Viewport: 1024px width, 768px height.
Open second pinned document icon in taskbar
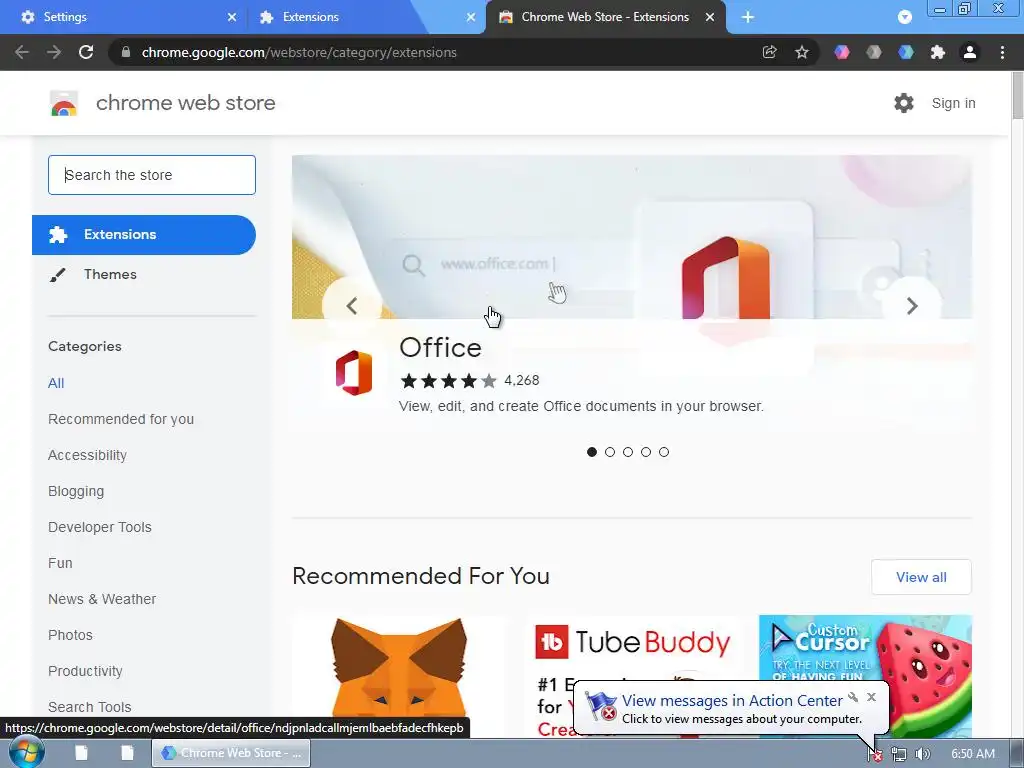tap(127, 753)
